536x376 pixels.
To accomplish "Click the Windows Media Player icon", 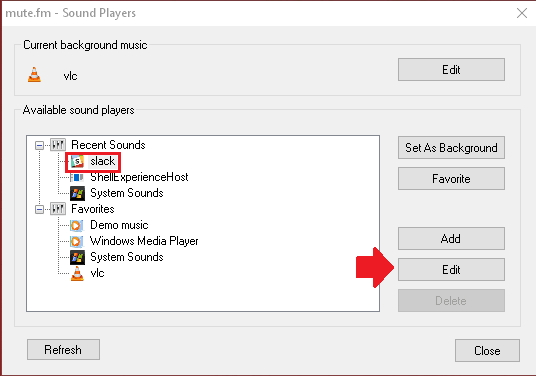I will (x=77, y=241).
